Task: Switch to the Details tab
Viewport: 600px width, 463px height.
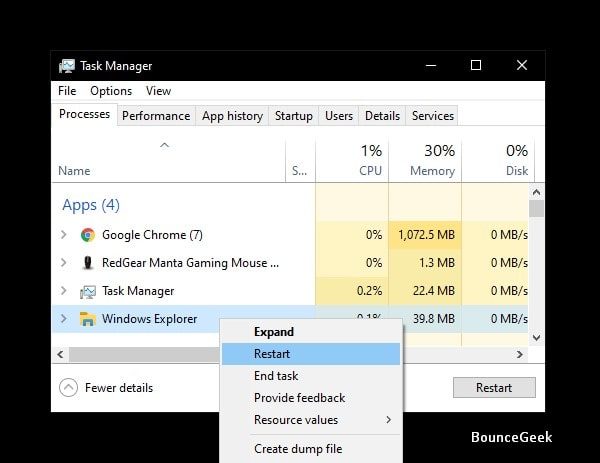Action: (382, 116)
